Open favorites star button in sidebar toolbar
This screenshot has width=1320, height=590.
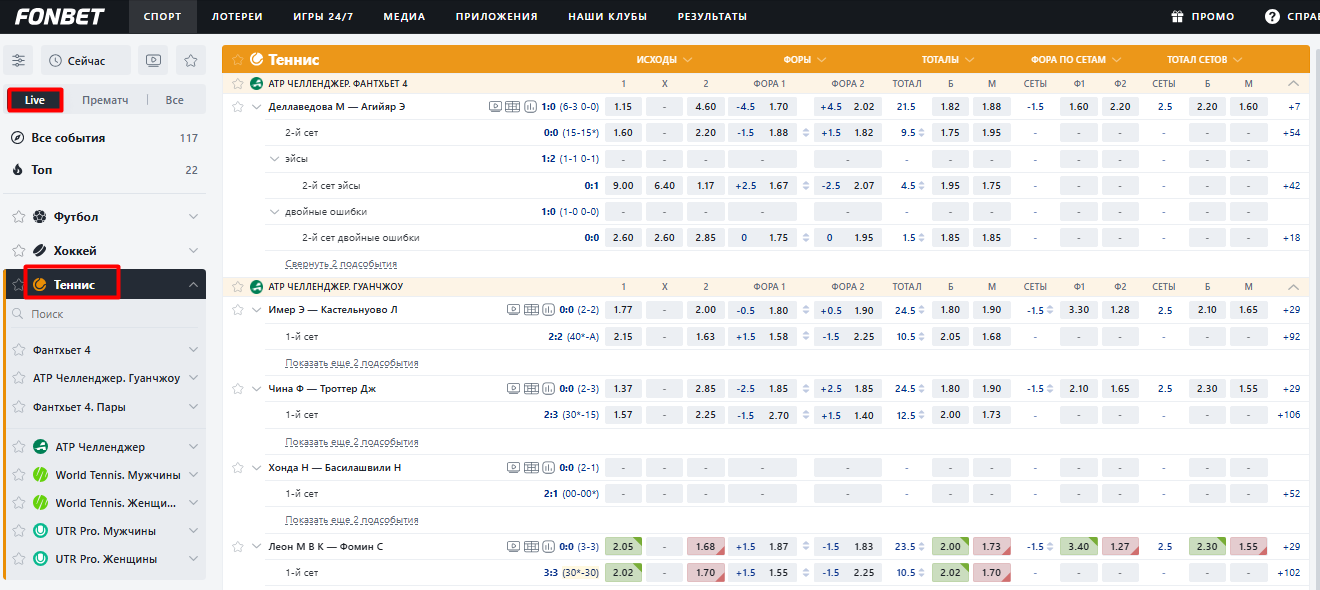click(x=190, y=61)
